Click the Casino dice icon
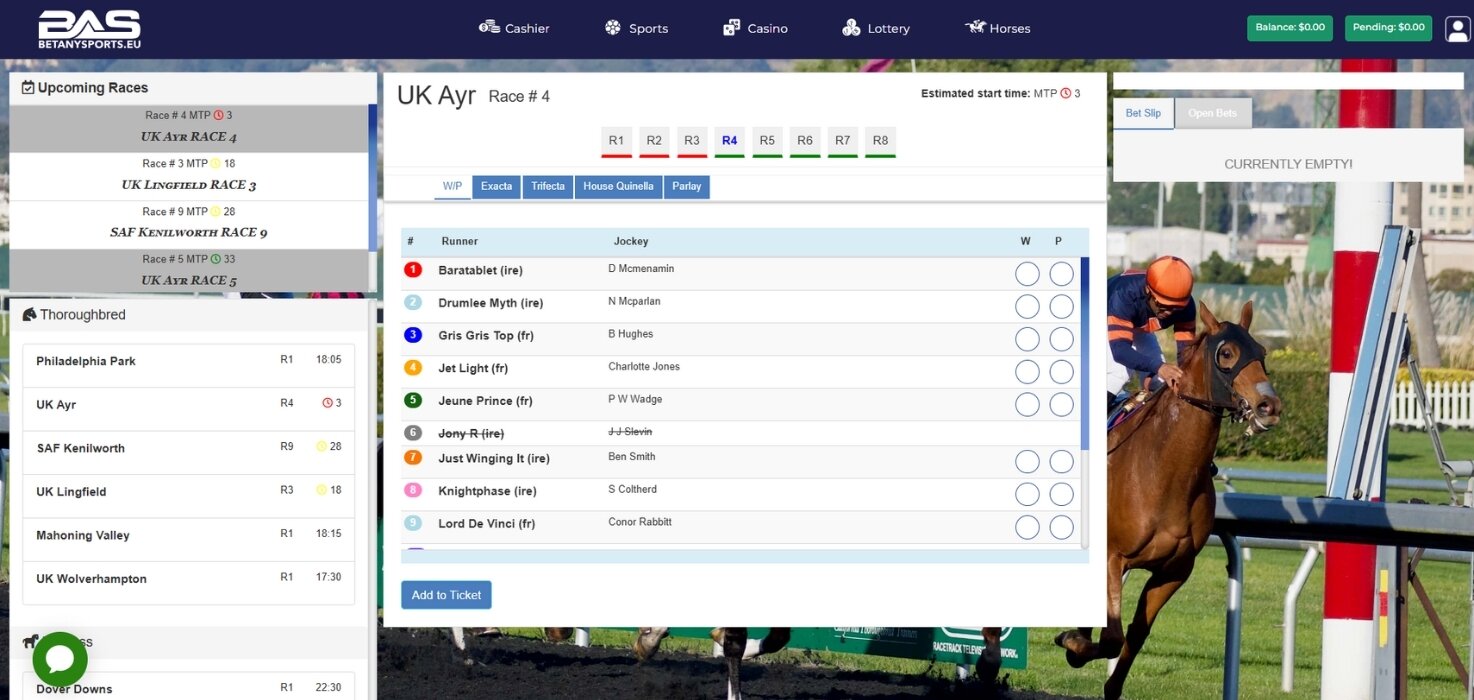1474x700 pixels. point(732,28)
